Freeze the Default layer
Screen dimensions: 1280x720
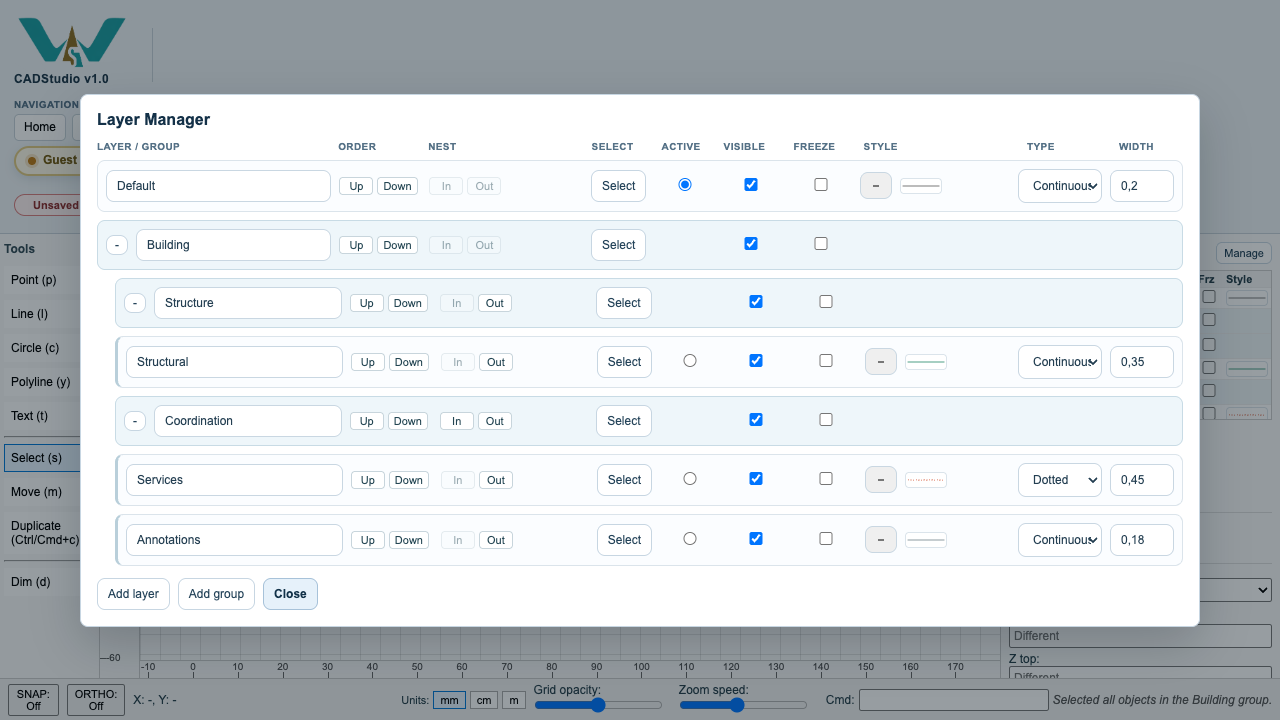tap(821, 185)
